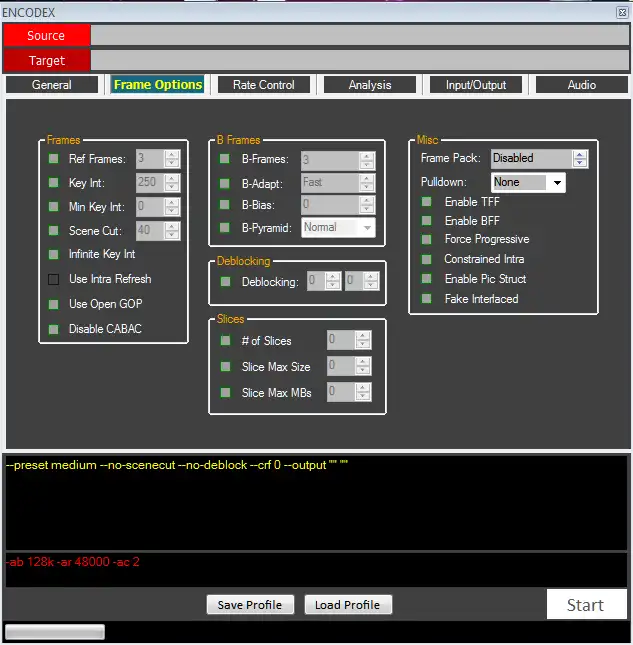
Task: Toggle Enable Pic Struct checkbox
Action: click(427, 278)
